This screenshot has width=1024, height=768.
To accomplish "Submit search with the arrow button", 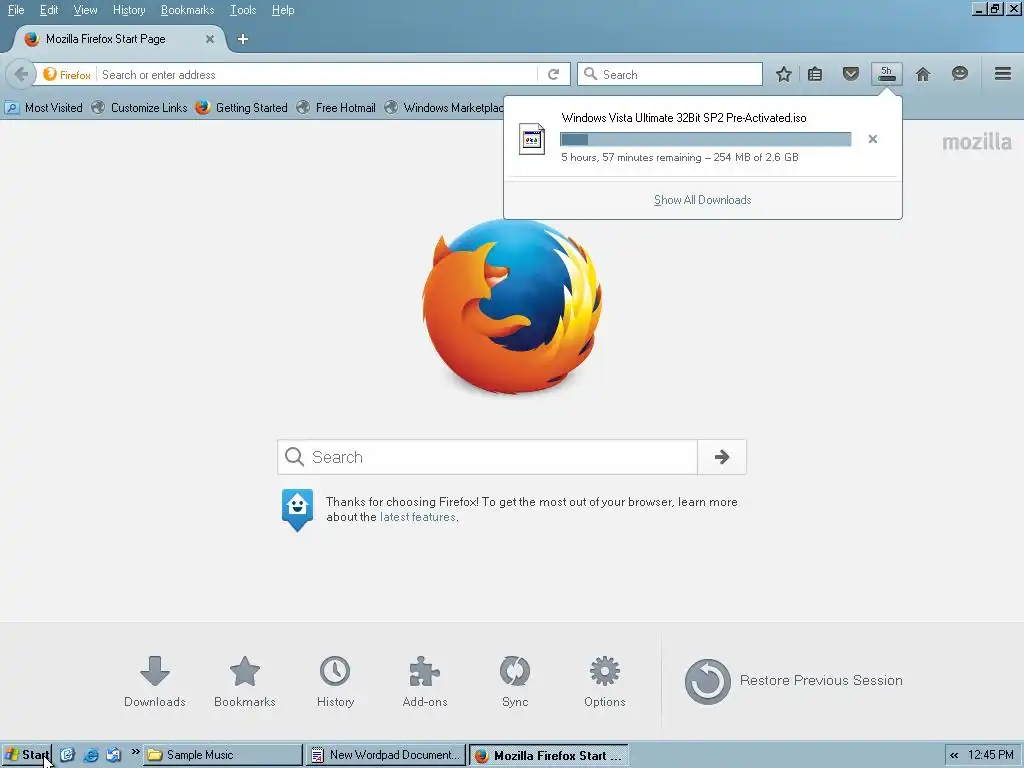I will click(722, 457).
